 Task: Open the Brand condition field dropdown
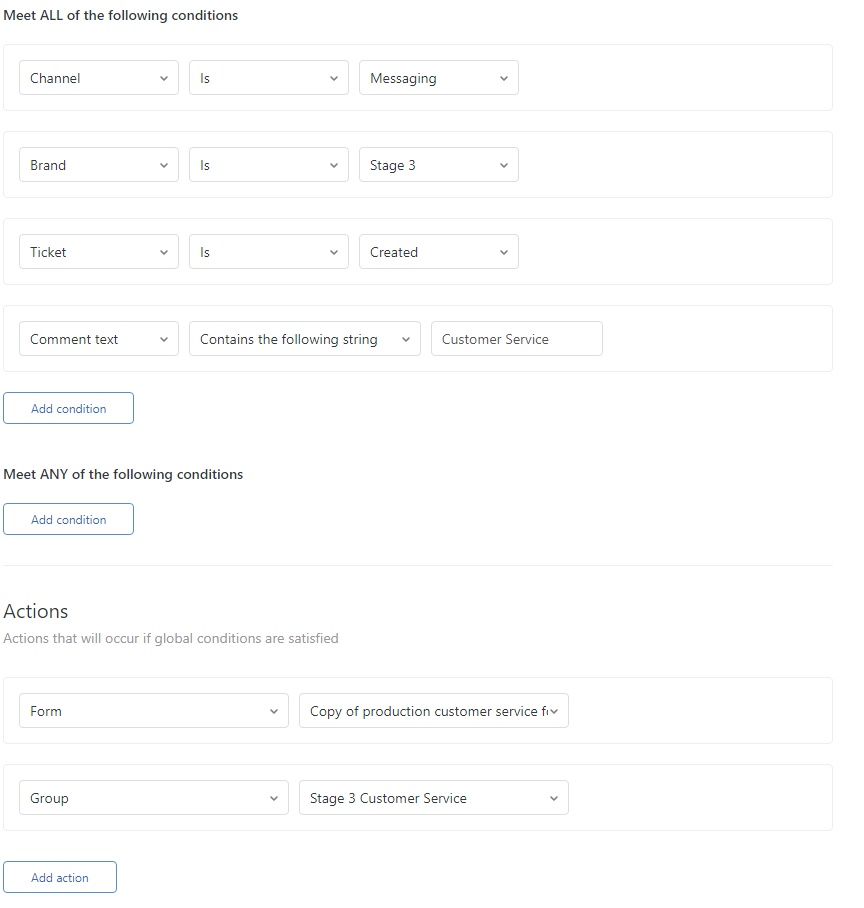(98, 165)
